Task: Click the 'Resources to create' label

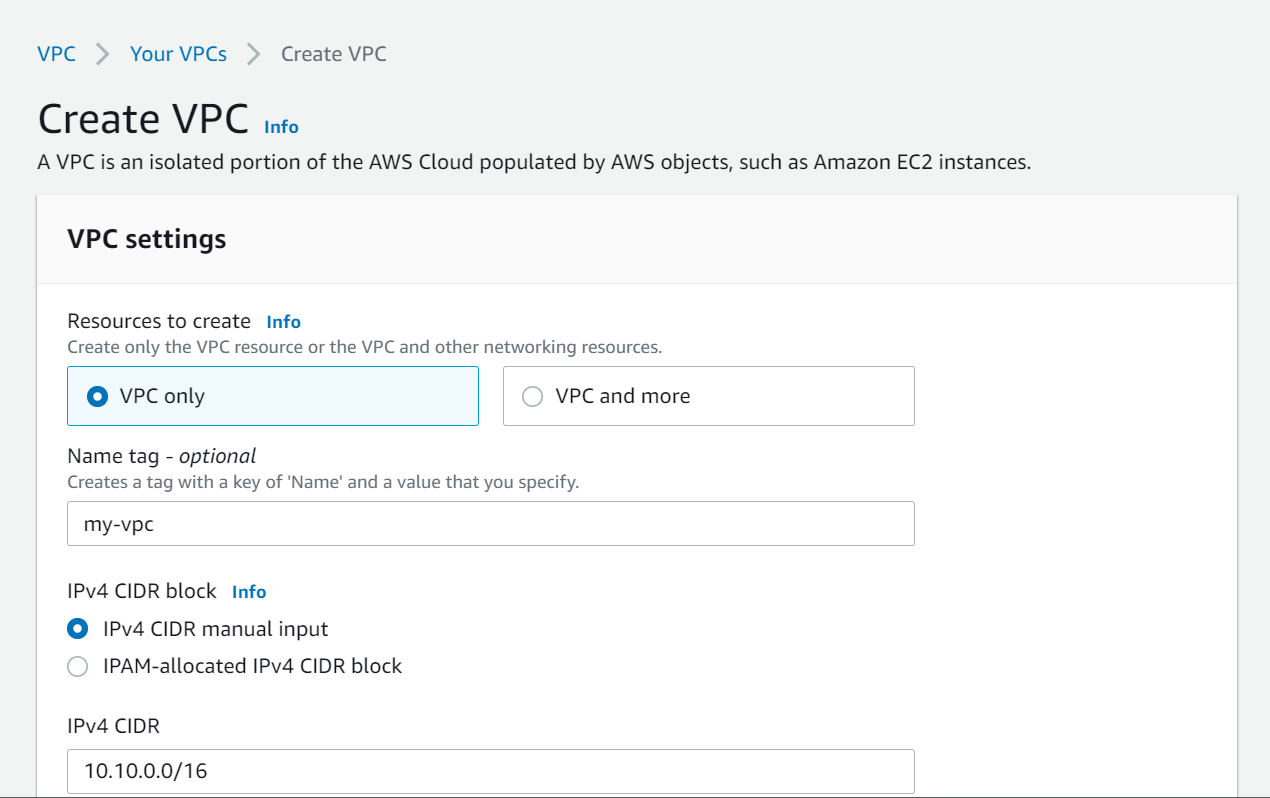Action: [159, 321]
